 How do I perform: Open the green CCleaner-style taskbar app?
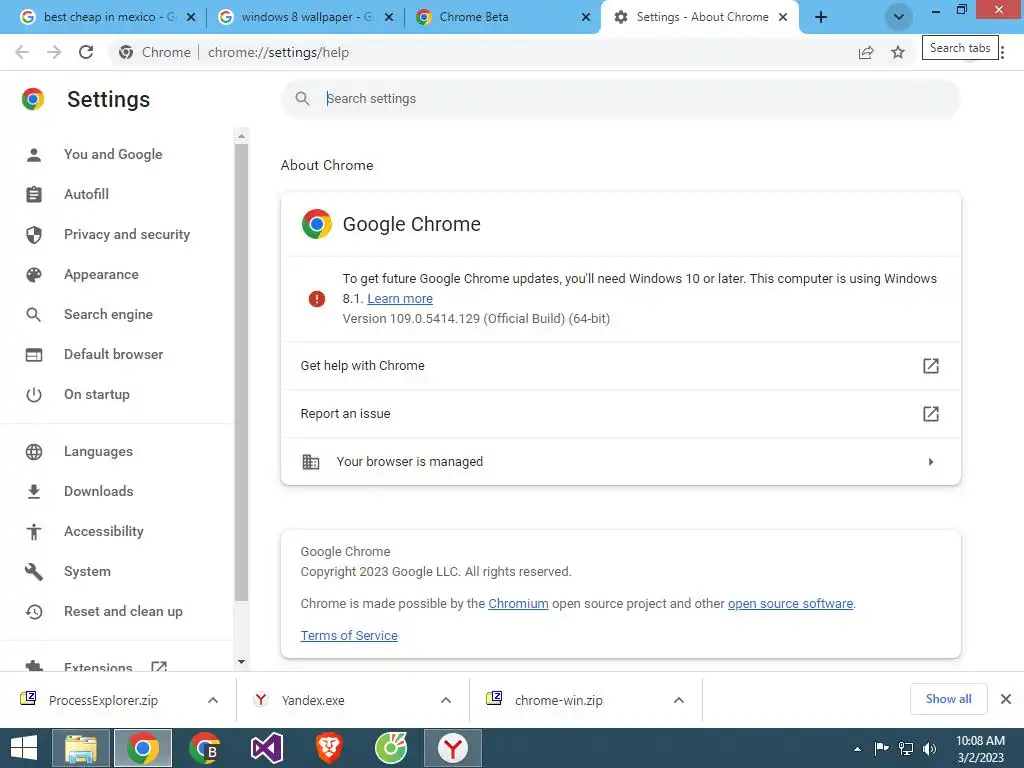tap(391, 748)
